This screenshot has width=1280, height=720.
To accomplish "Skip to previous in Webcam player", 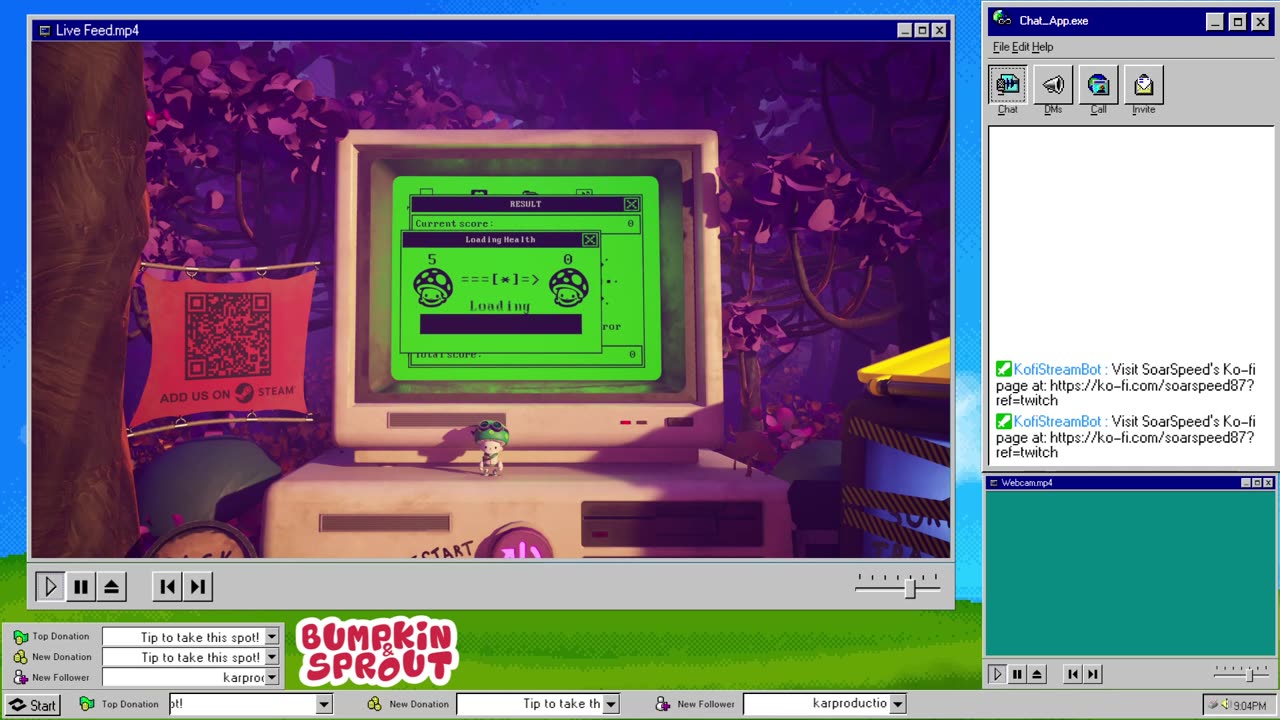I will [x=1073, y=674].
